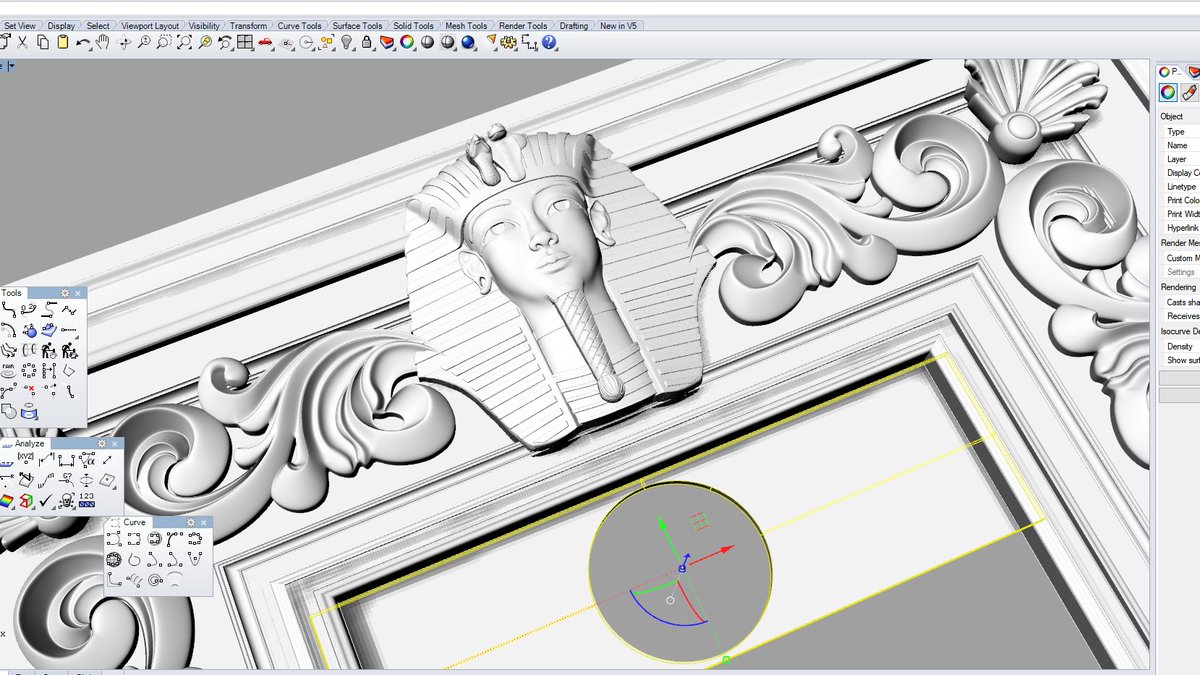Viewport: 1200px width, 675px height.
Task: Click the Layer row in Properties
Action: tap(1179, 159)
